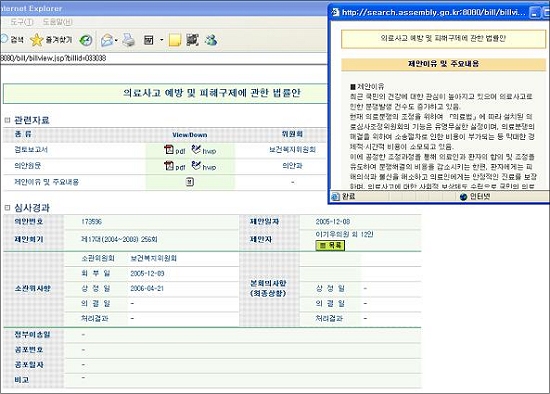Minimize the popup window
This screenshot has width=550, height=394.
click(x=535, y=13)
